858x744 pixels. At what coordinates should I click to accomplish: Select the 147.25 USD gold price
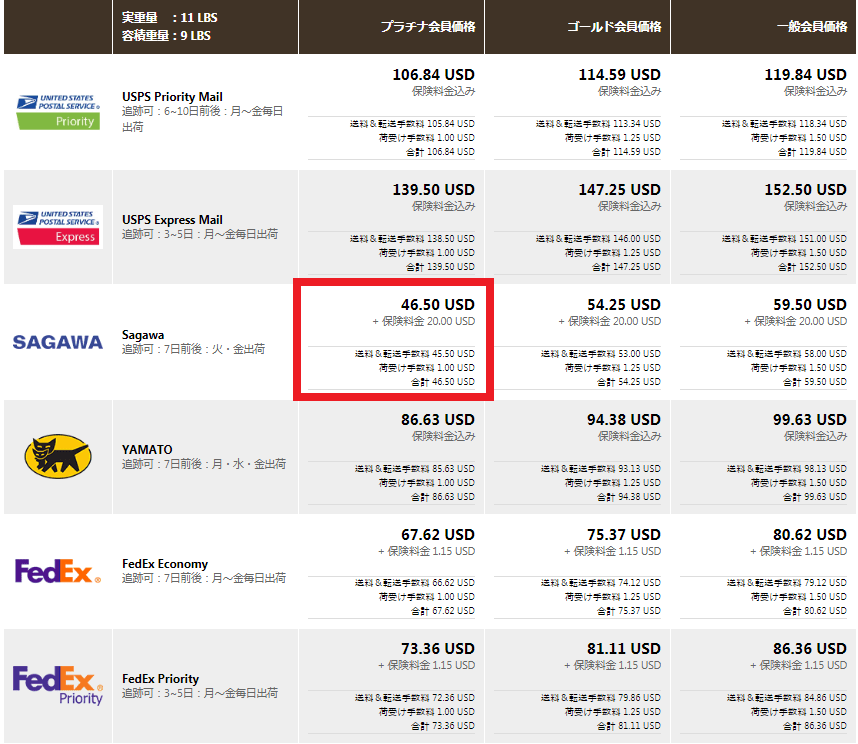[619, 190]
